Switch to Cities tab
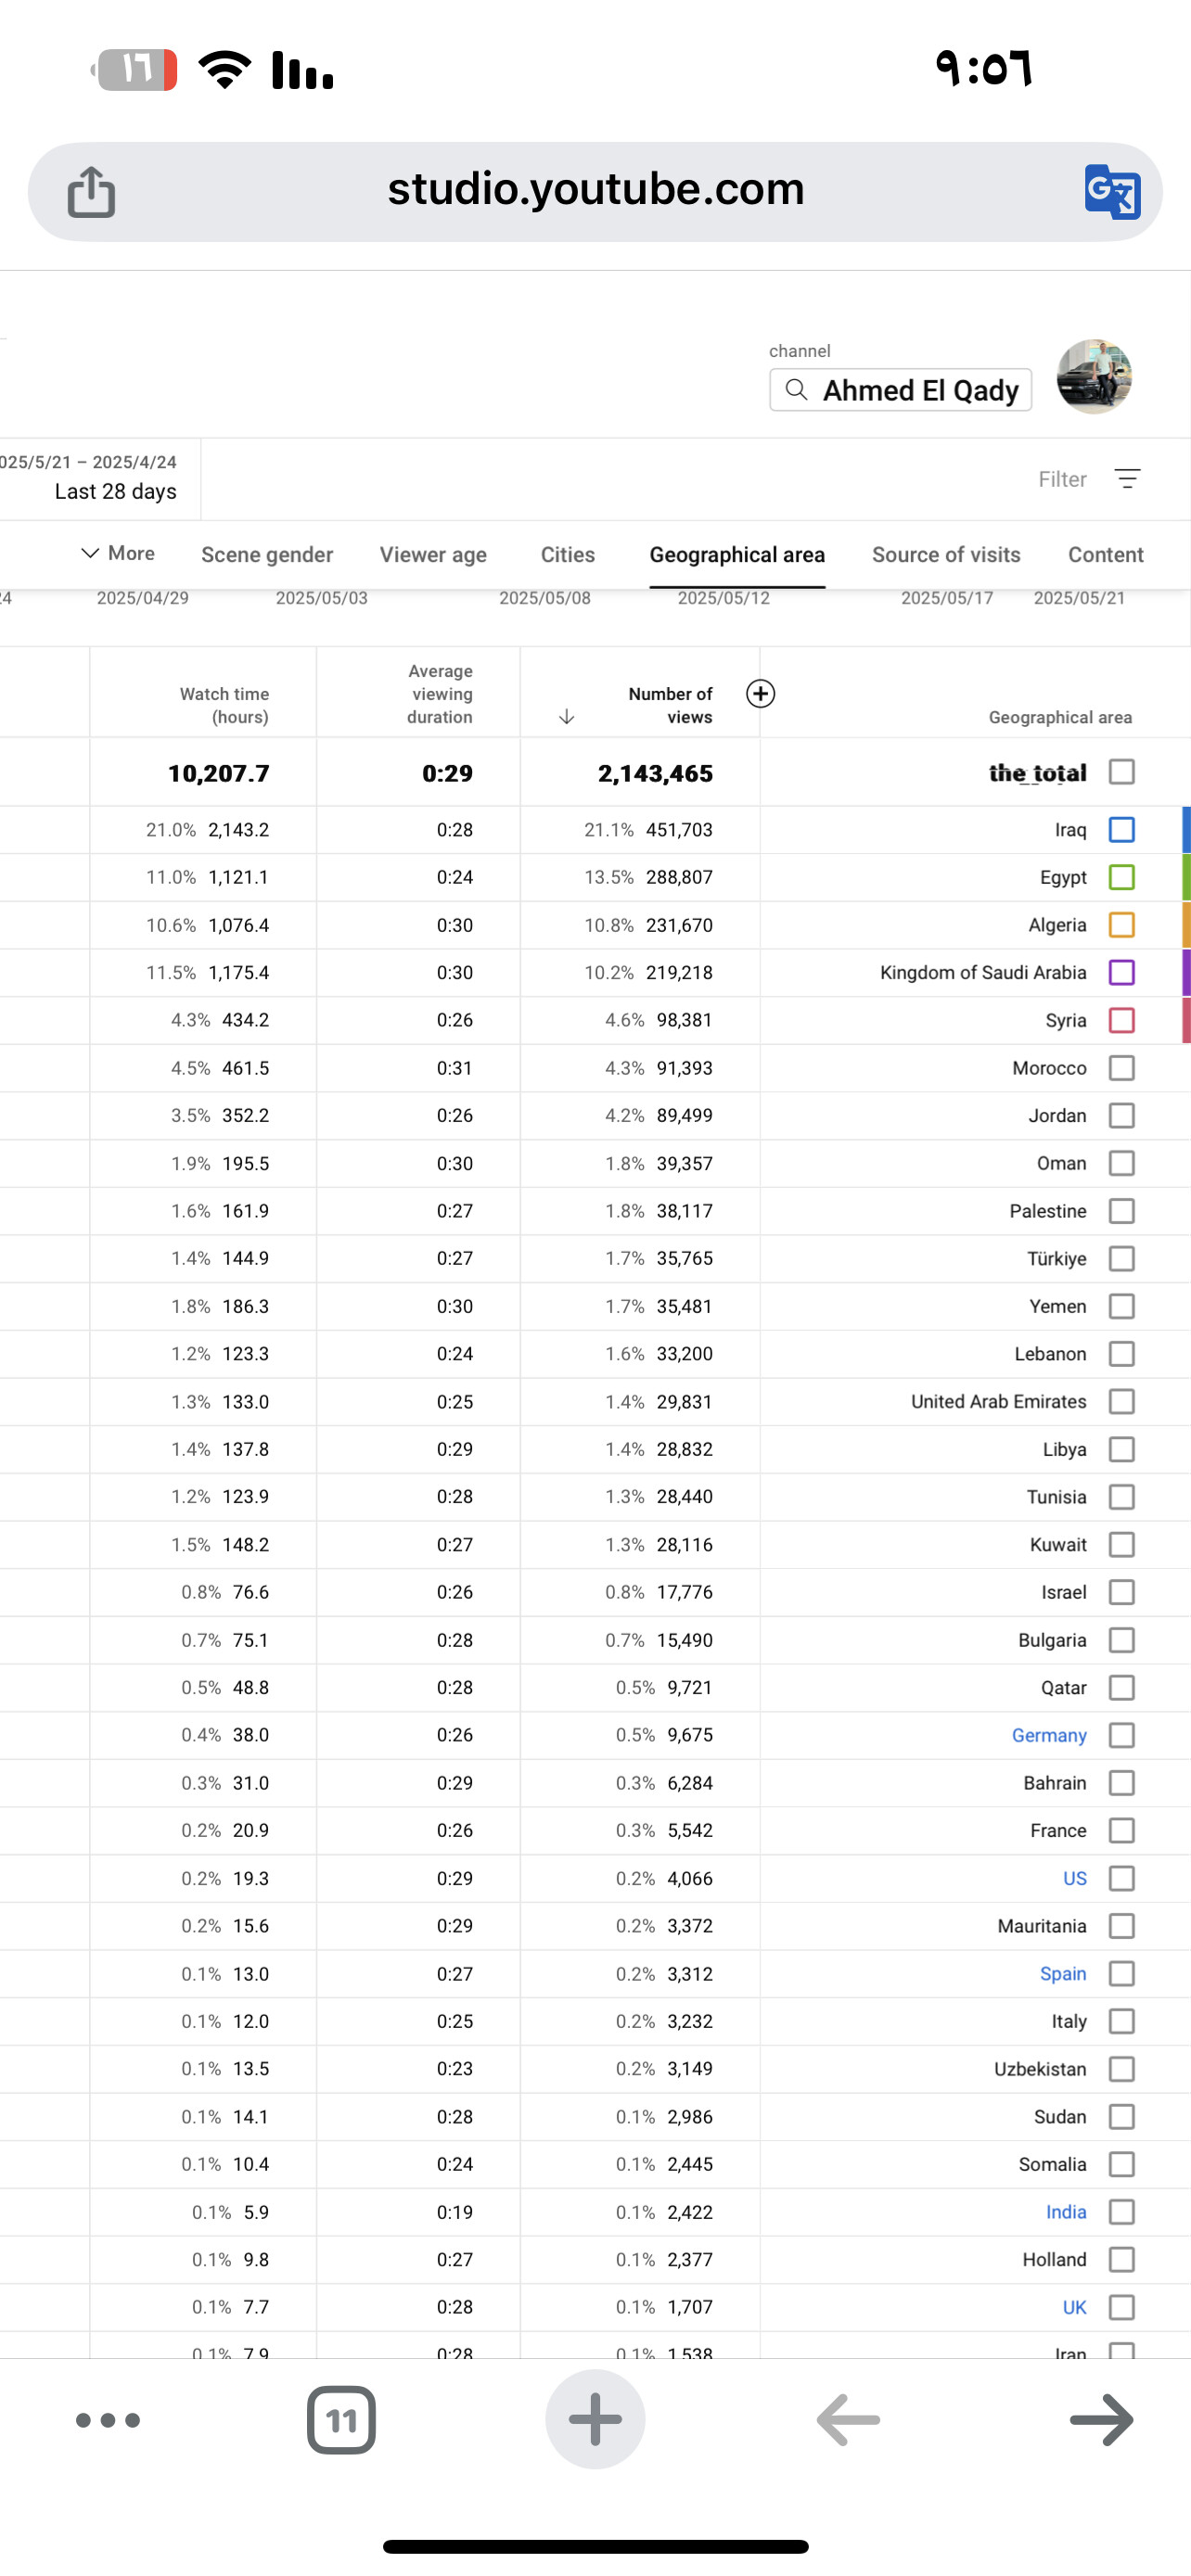The image size is (1191, 2576). [x=567, y=554]
